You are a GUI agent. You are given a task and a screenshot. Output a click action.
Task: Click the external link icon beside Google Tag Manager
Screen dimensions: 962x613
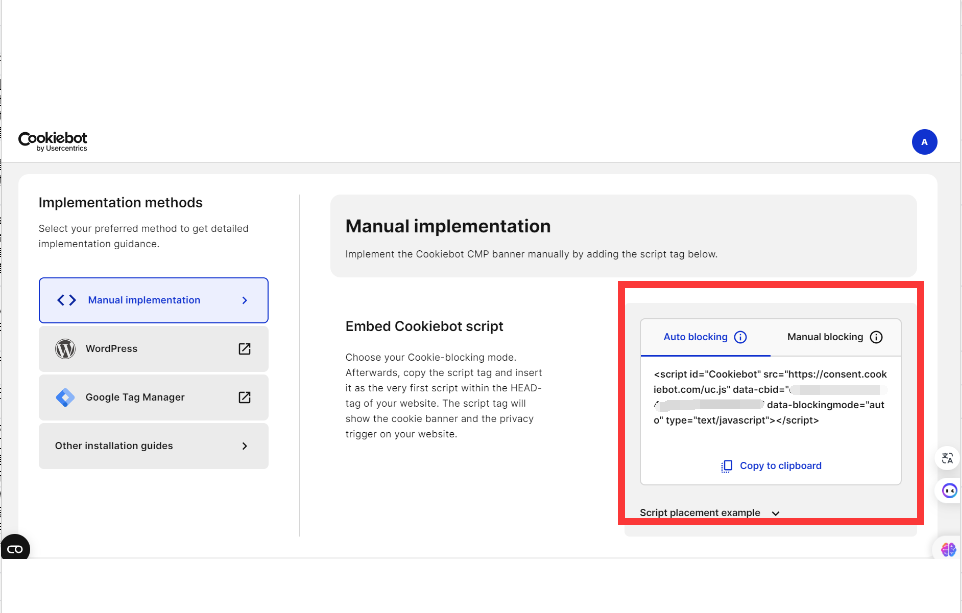[x=244, y=397]
